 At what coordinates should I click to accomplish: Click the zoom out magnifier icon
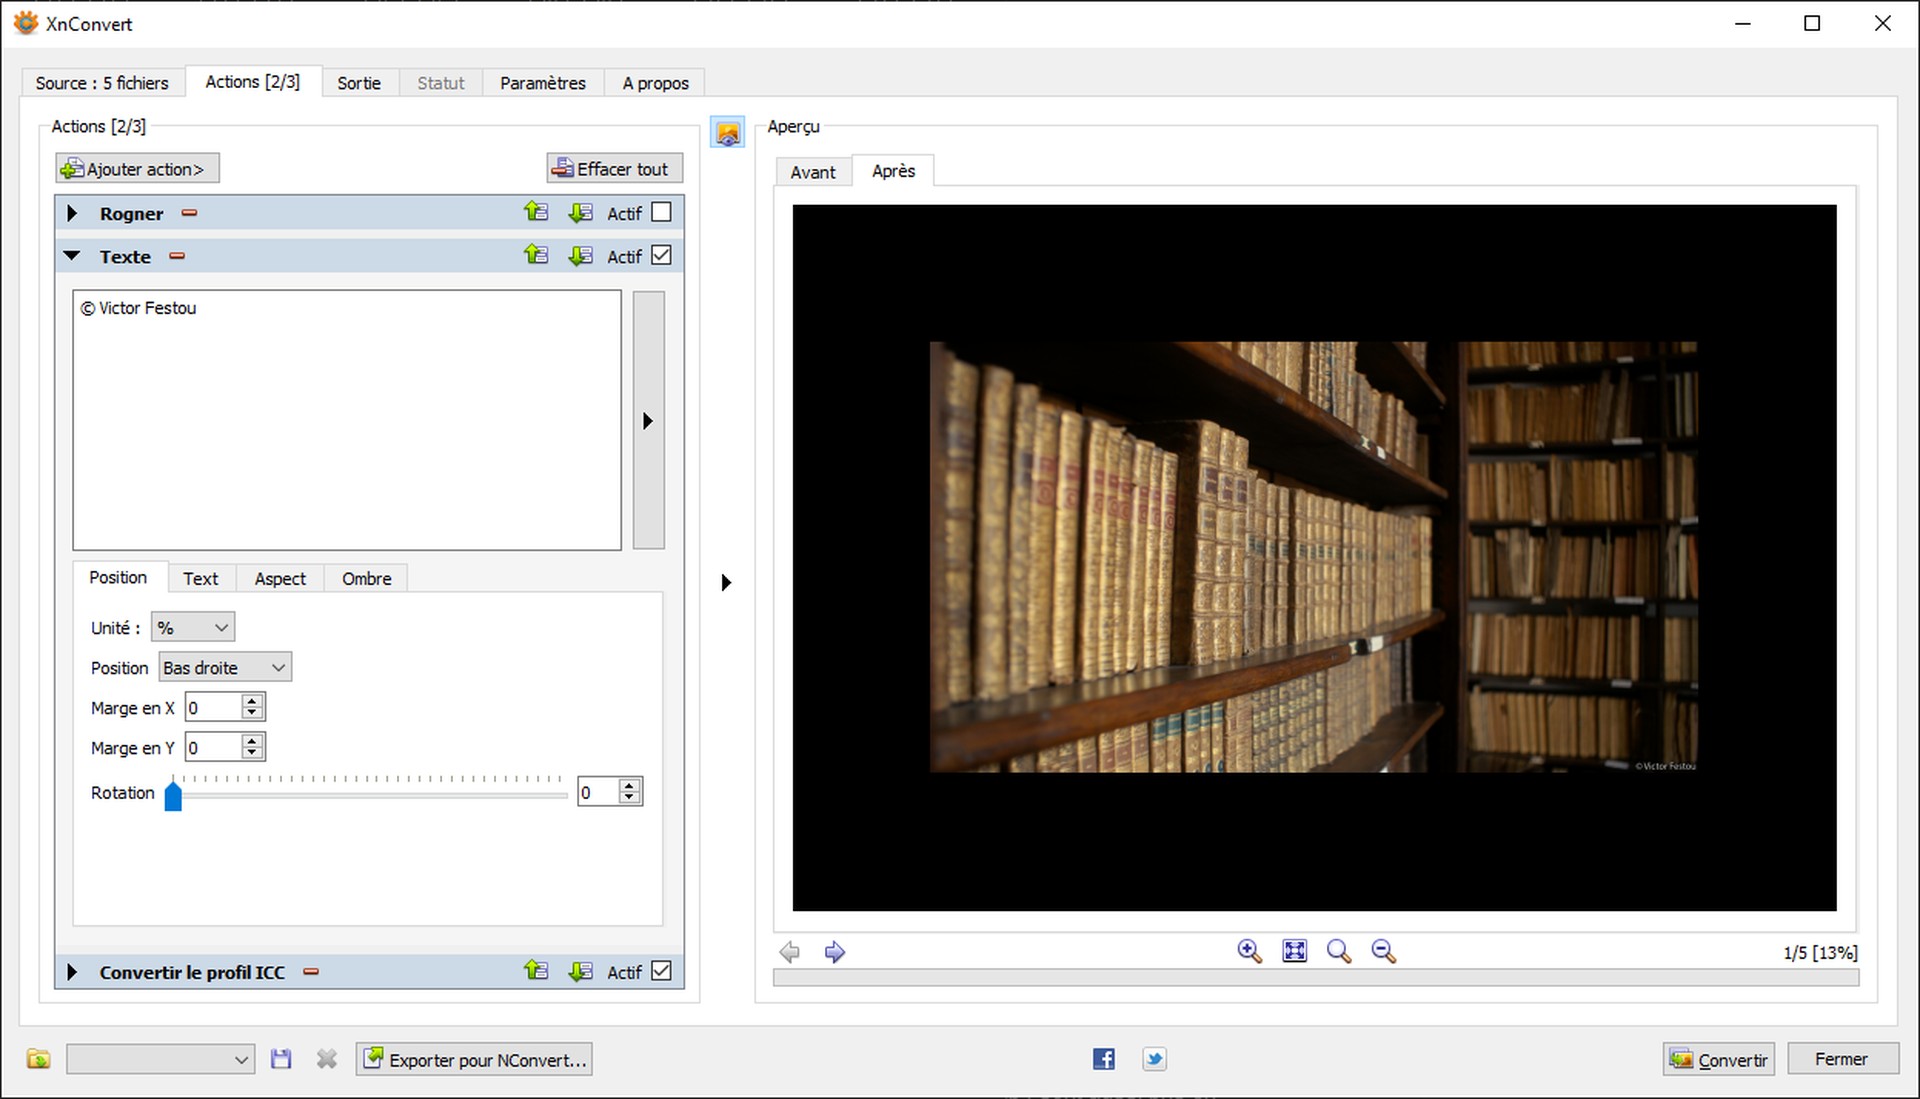[x=1383, y=951]
